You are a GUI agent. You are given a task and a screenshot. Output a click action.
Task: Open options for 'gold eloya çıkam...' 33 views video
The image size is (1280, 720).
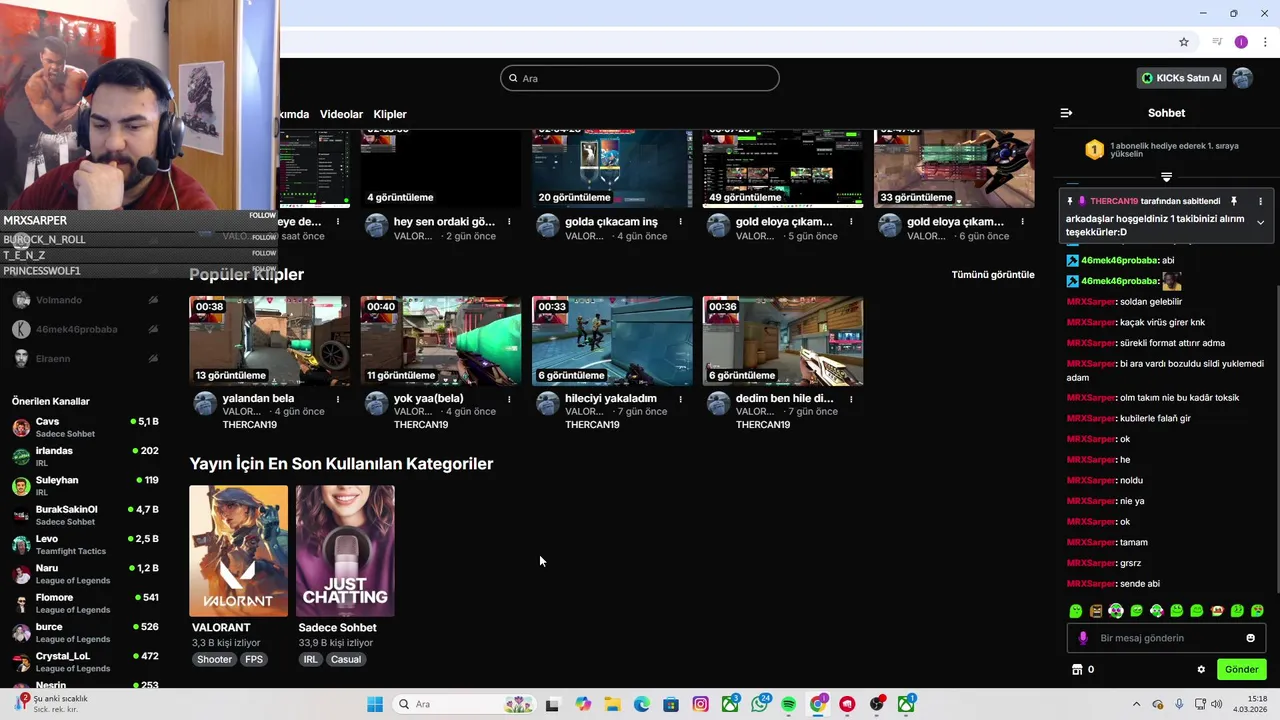click(x=1022, y=221)
